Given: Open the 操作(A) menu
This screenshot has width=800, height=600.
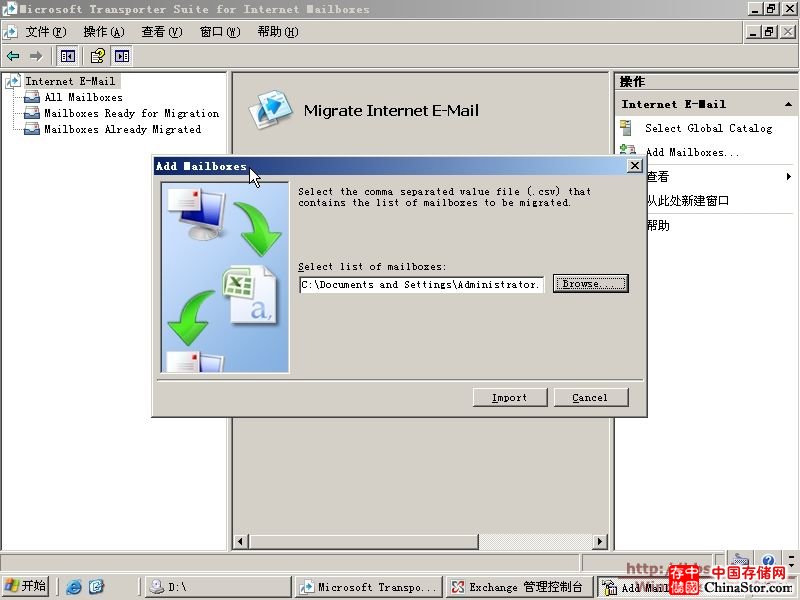Looking at the screenshot, I should click(104, 32).
